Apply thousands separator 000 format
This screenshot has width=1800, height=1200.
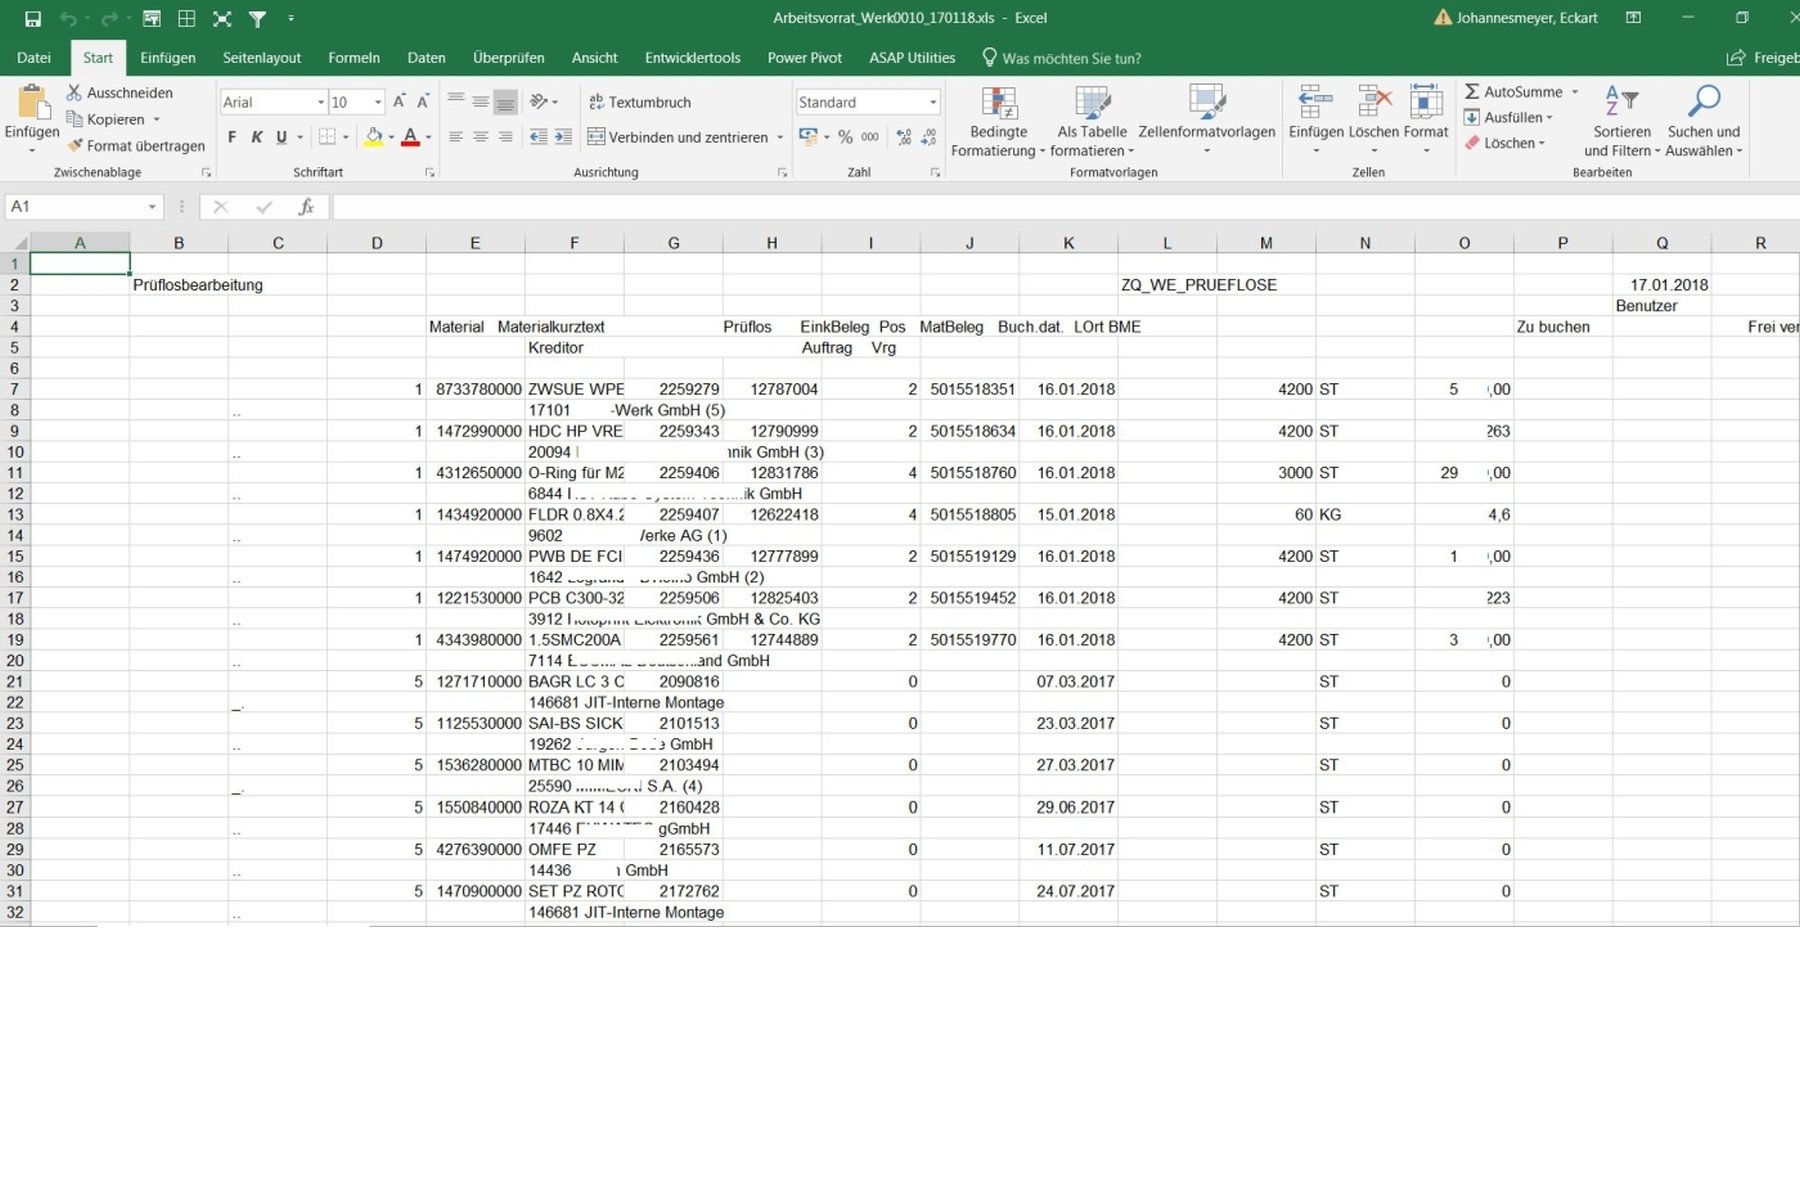[870, 137]
